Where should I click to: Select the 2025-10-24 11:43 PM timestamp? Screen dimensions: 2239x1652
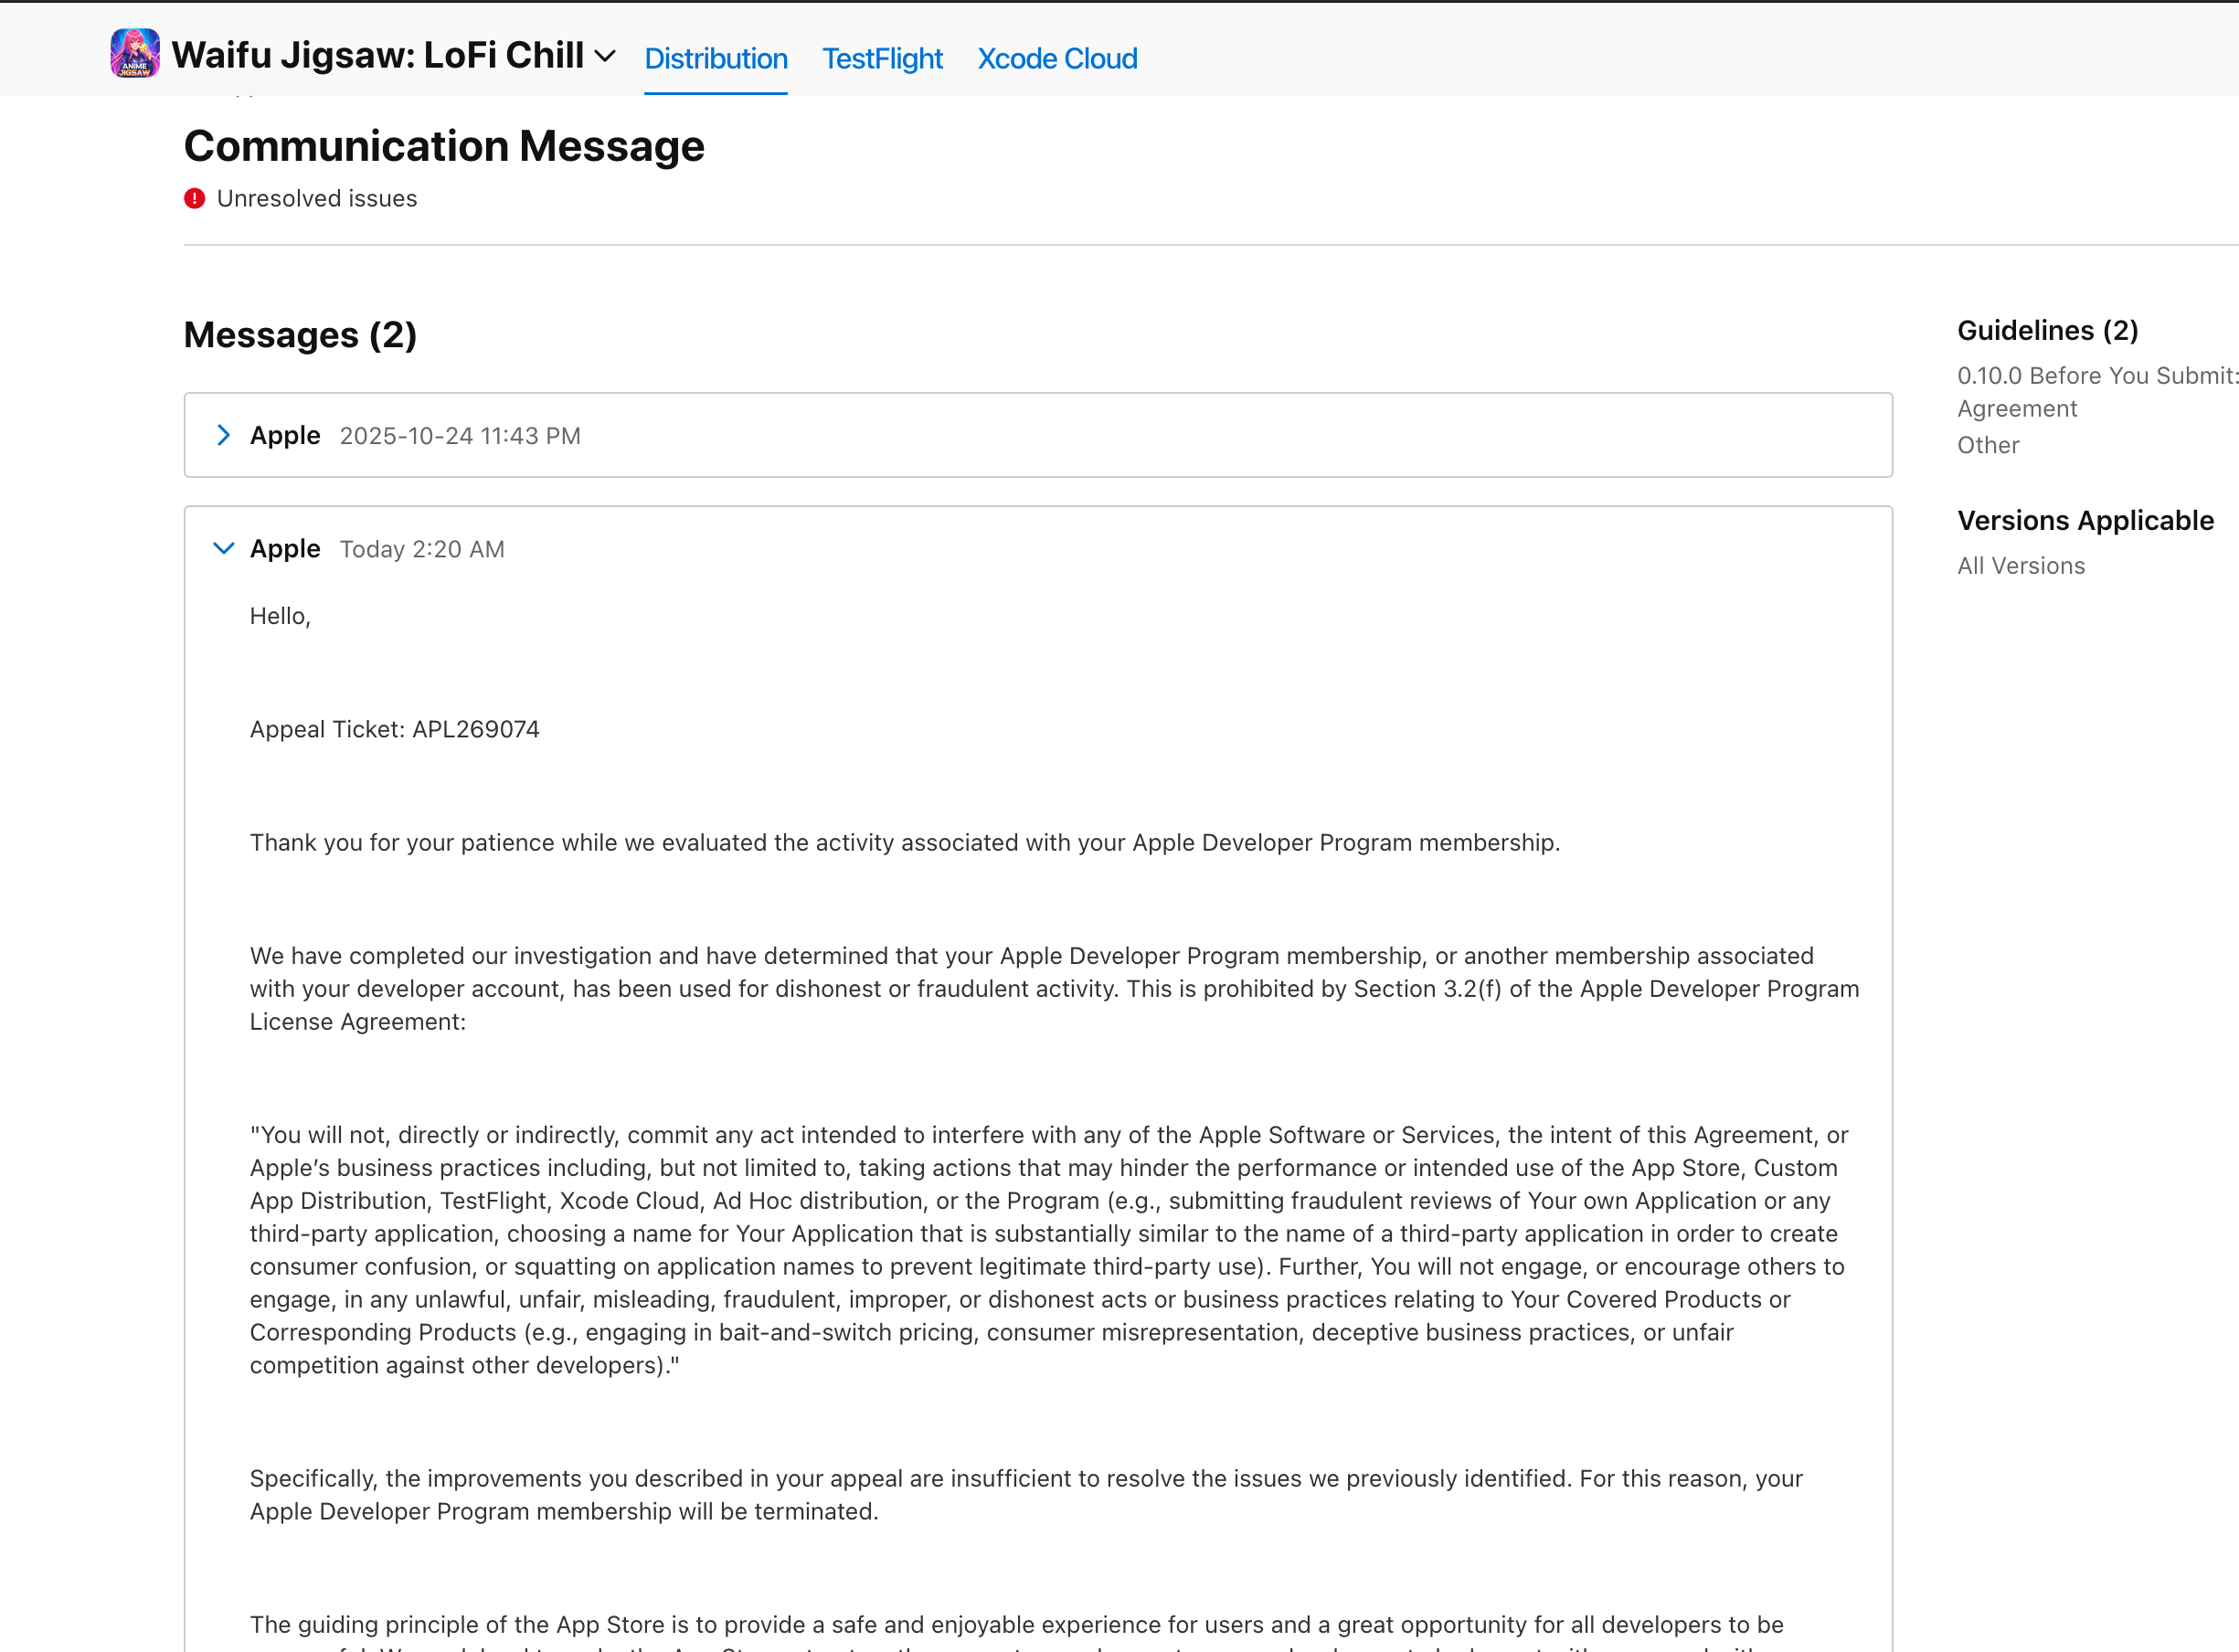click(x=460, y=436)
